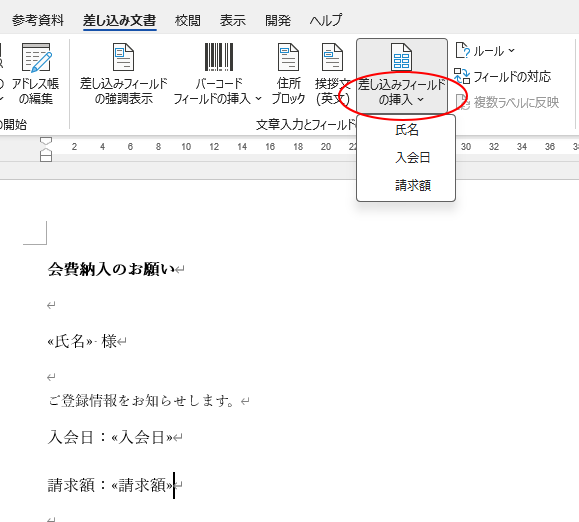Click the 請求額： label text in document
Viewport: 579px width, 522px height.
point(78,485)
